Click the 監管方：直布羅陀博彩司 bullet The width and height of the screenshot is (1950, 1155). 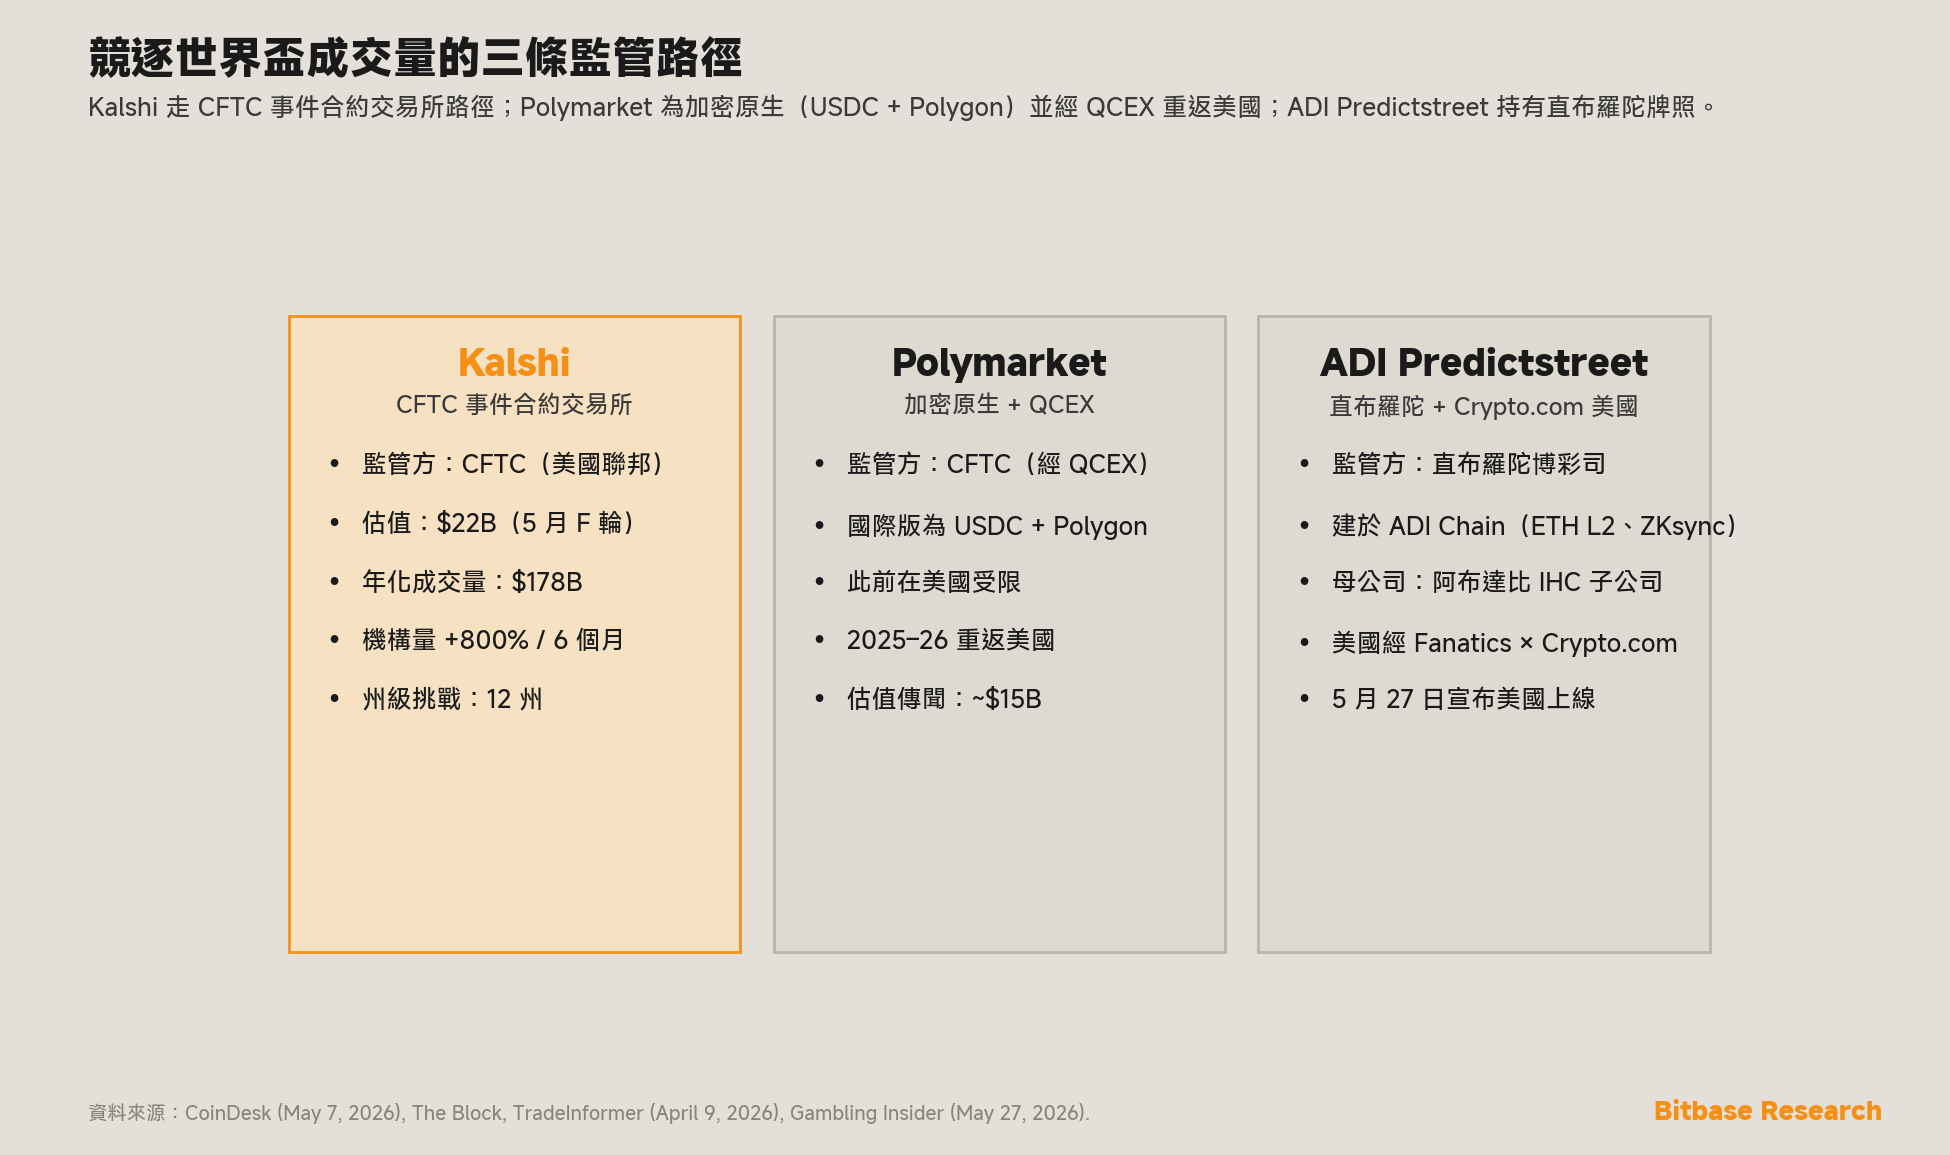[x=1469, y=464]
